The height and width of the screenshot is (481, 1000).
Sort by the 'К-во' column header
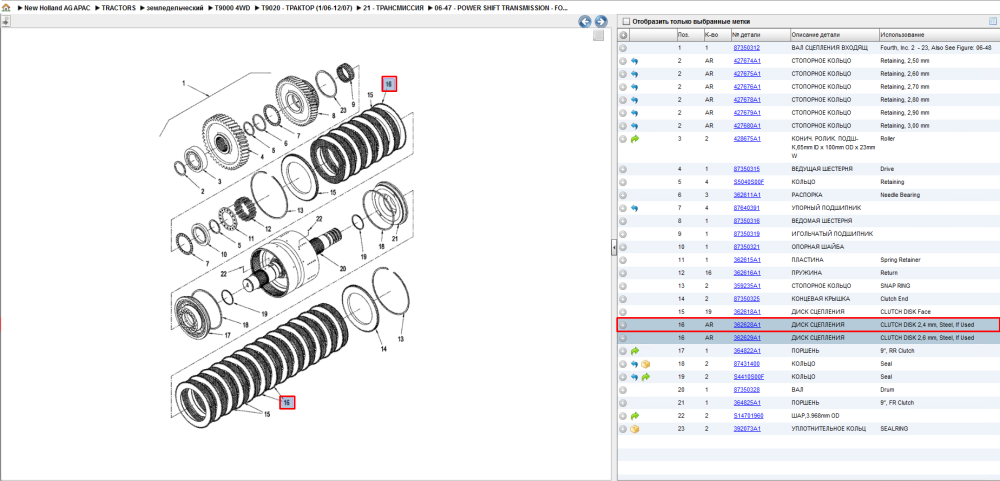[716, 35]
